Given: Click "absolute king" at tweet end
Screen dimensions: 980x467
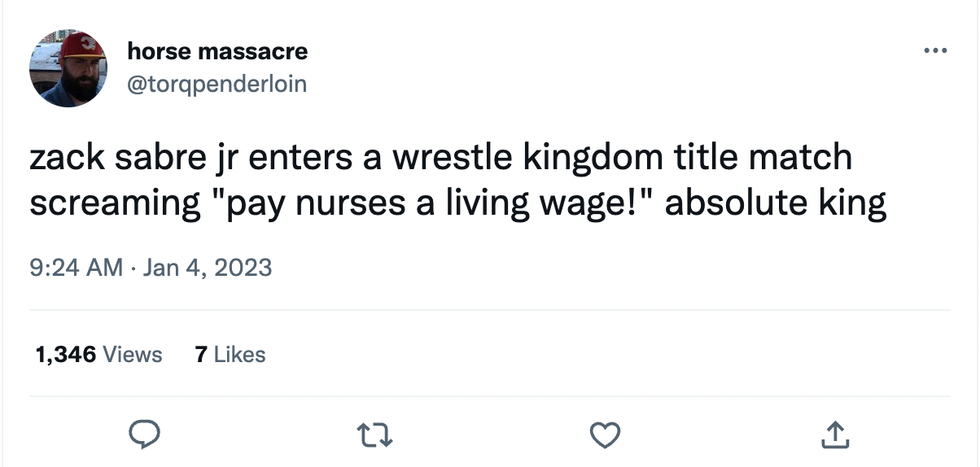Looking at the screenshot, I should pyautogui.click(x=776, y=202).
